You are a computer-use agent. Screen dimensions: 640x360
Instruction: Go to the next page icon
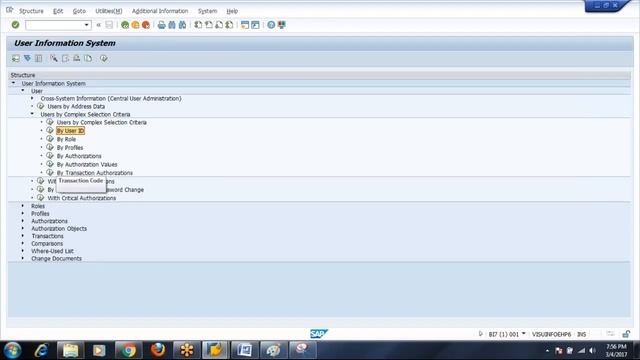pos(219,25)
